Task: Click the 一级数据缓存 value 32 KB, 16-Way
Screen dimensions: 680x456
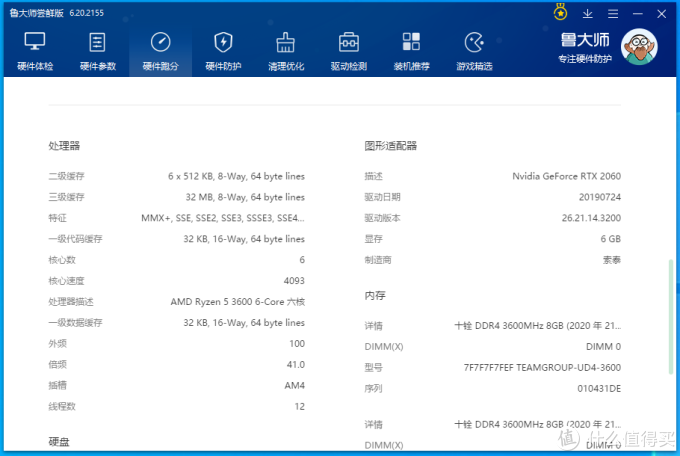Action: [244, 322]
